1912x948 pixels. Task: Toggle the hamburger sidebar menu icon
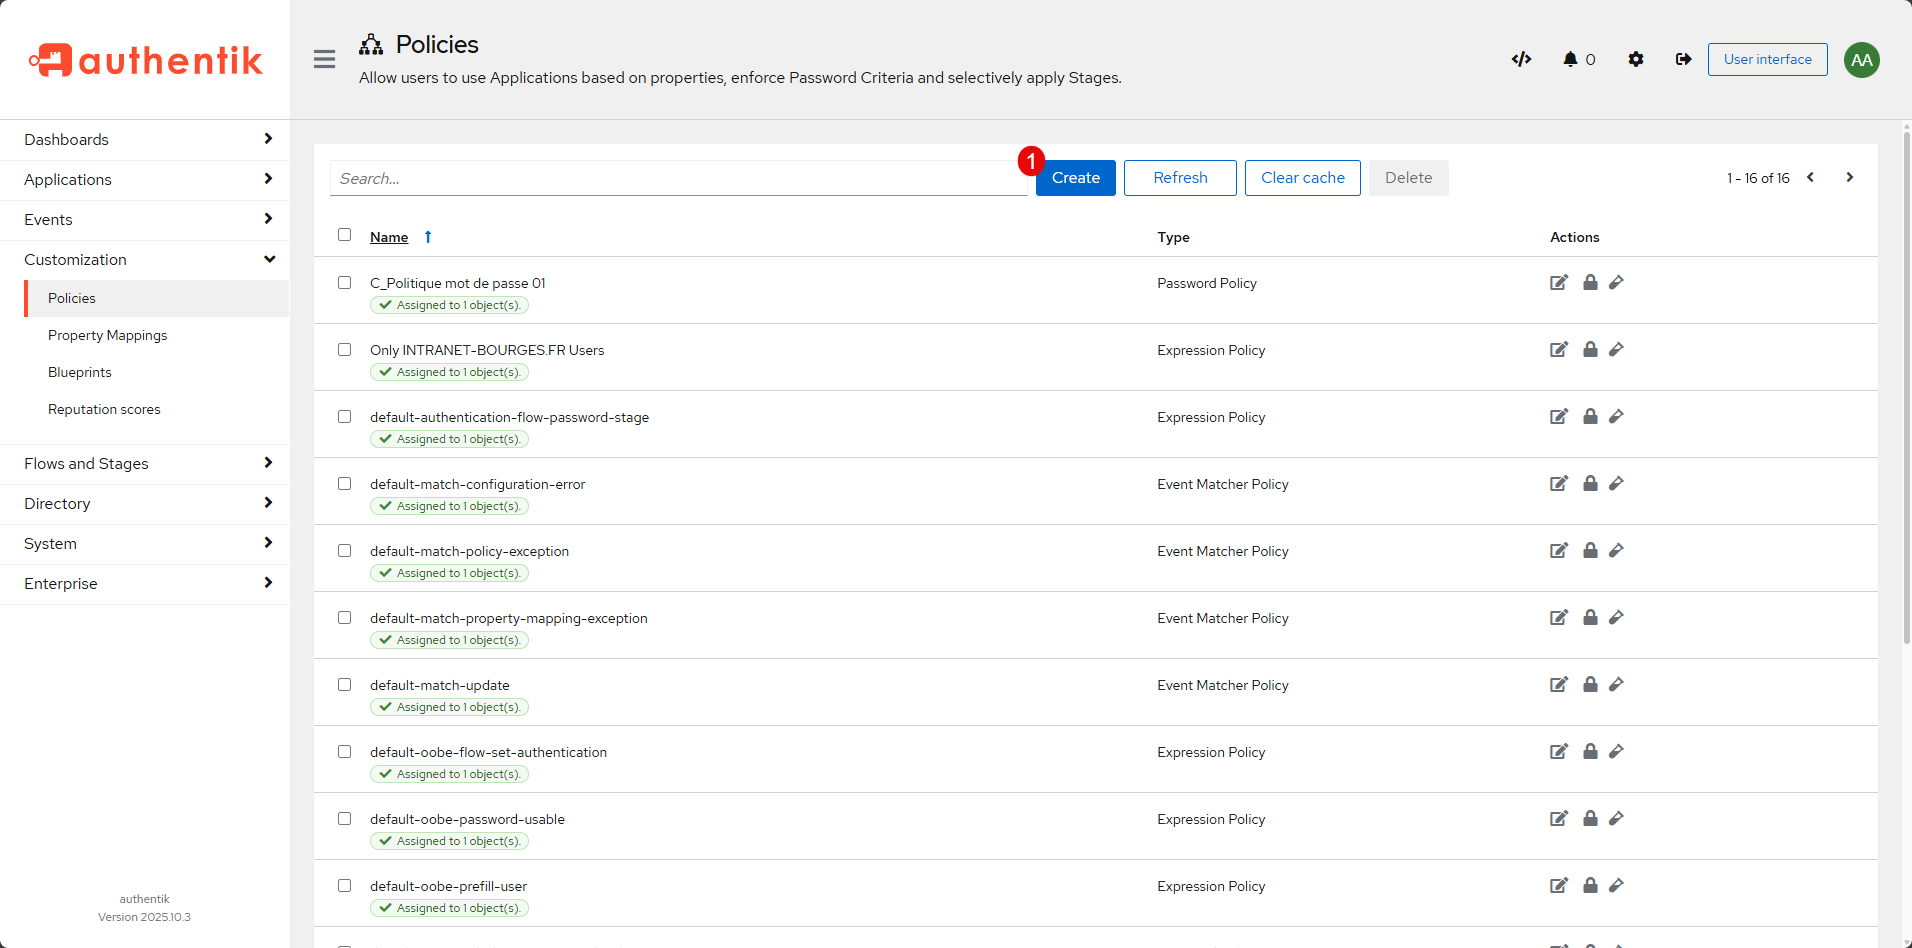[324, 60]
